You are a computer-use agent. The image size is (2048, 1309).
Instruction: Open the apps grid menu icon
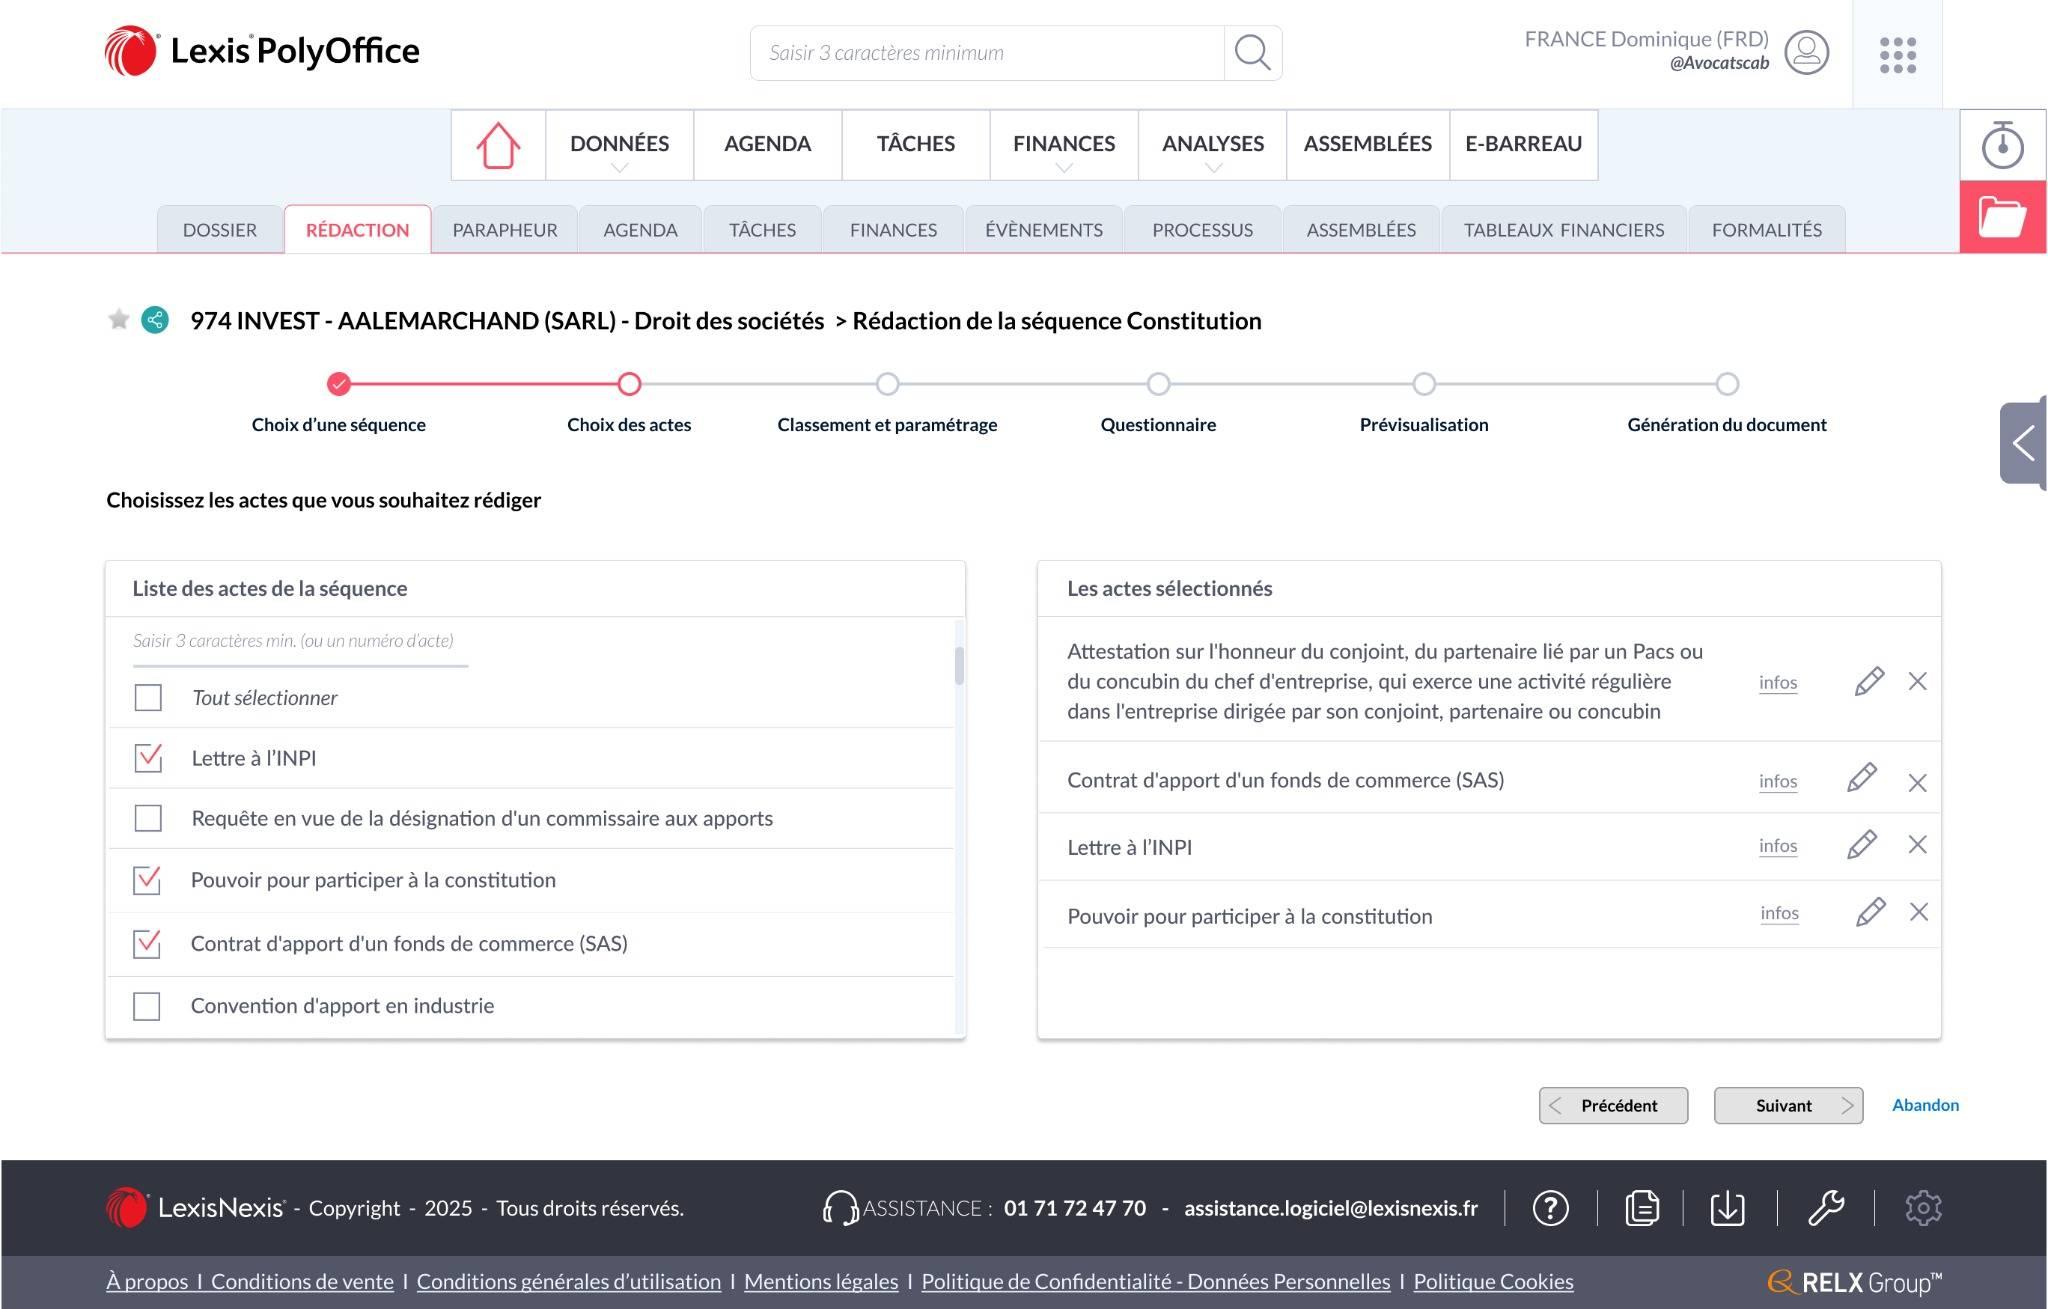pos(1897,55)
